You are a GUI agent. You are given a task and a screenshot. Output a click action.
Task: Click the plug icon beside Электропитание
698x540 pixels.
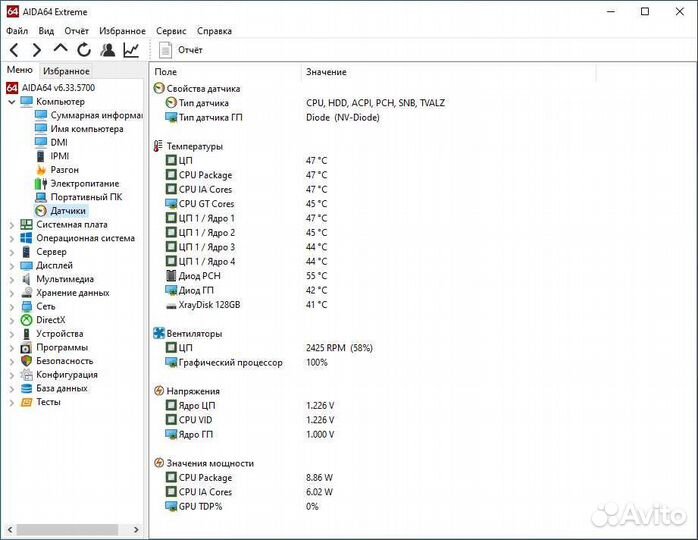(41, 183)
